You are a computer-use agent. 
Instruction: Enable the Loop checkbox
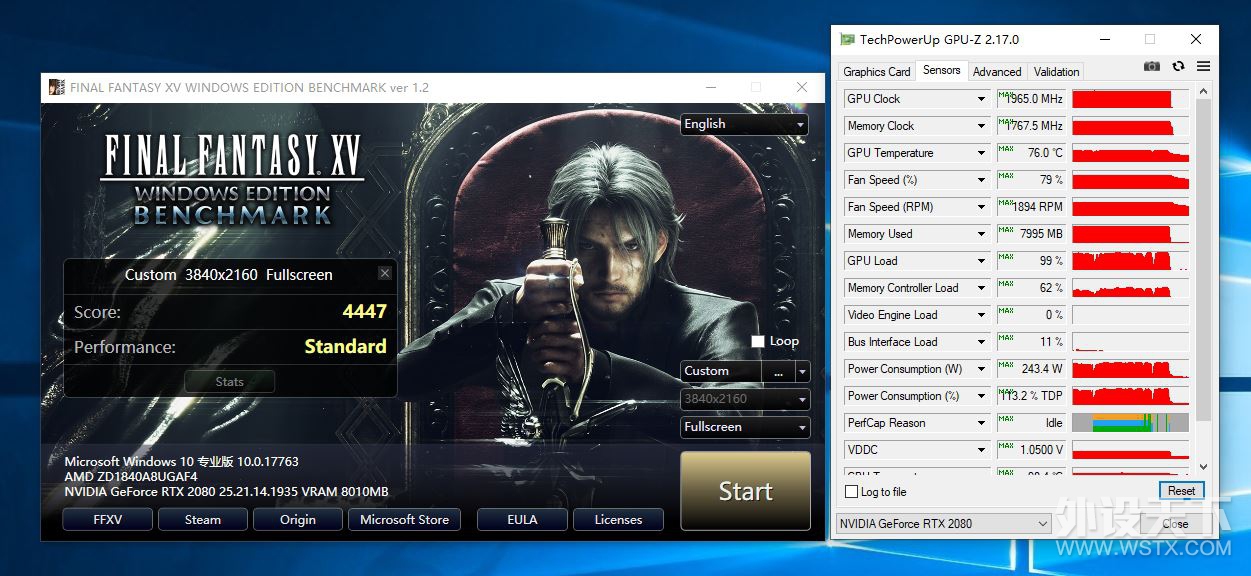click(x=758, y=341)
